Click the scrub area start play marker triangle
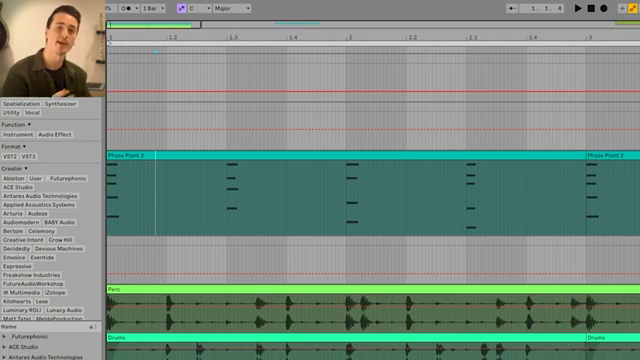Viewport: 640px width, 360px height. [109, 43]
